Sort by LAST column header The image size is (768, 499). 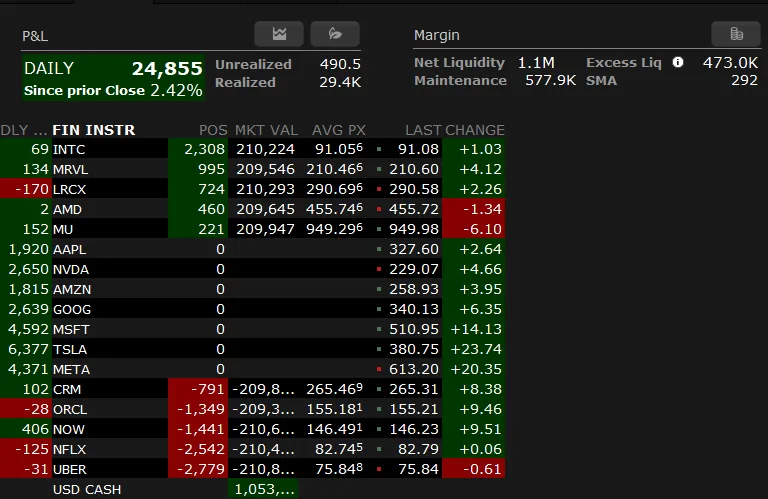(x=423, y=130)
